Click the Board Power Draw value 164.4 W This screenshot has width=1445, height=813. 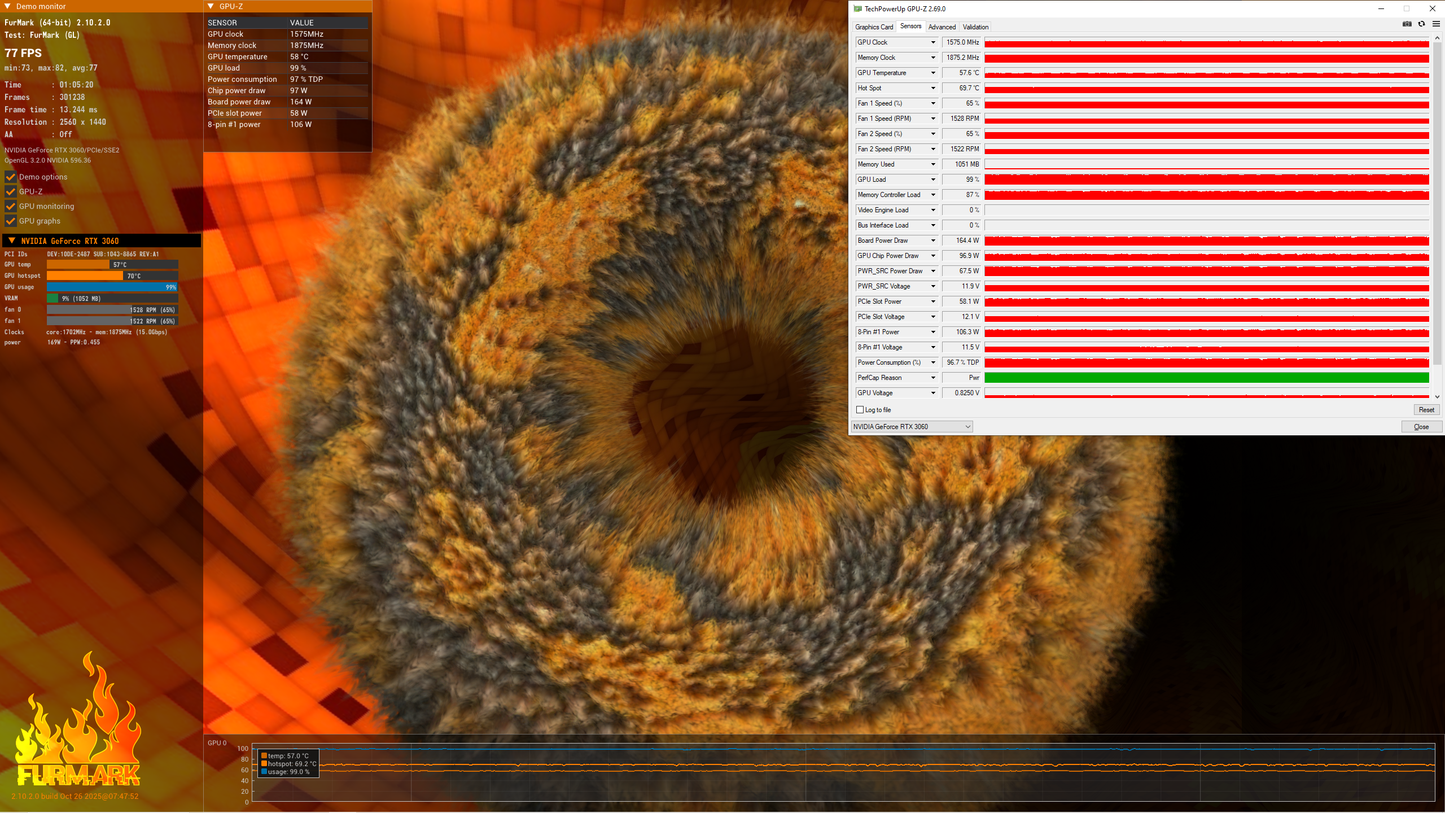(961, 241)
